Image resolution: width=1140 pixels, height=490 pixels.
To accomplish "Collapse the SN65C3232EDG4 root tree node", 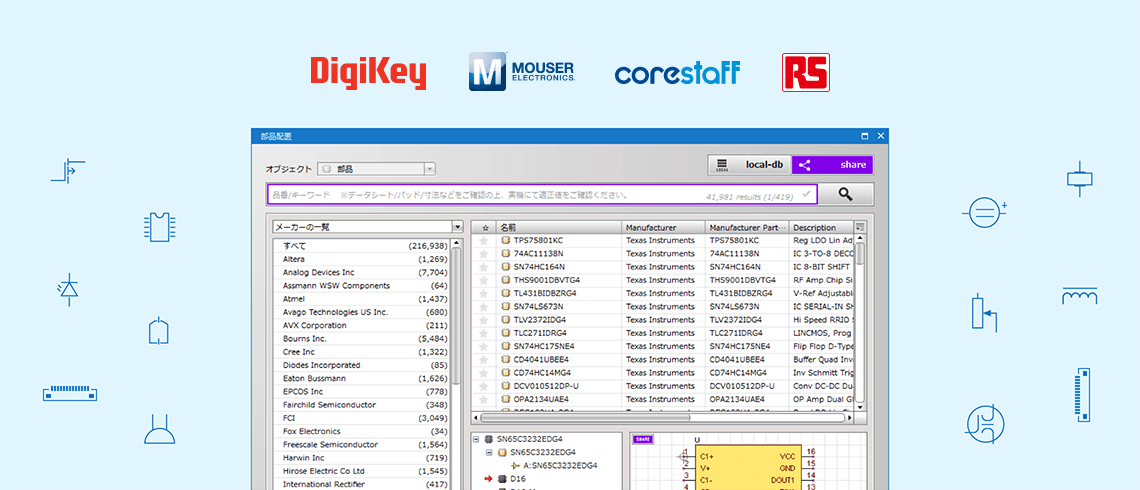I will [x=476, y=439].
